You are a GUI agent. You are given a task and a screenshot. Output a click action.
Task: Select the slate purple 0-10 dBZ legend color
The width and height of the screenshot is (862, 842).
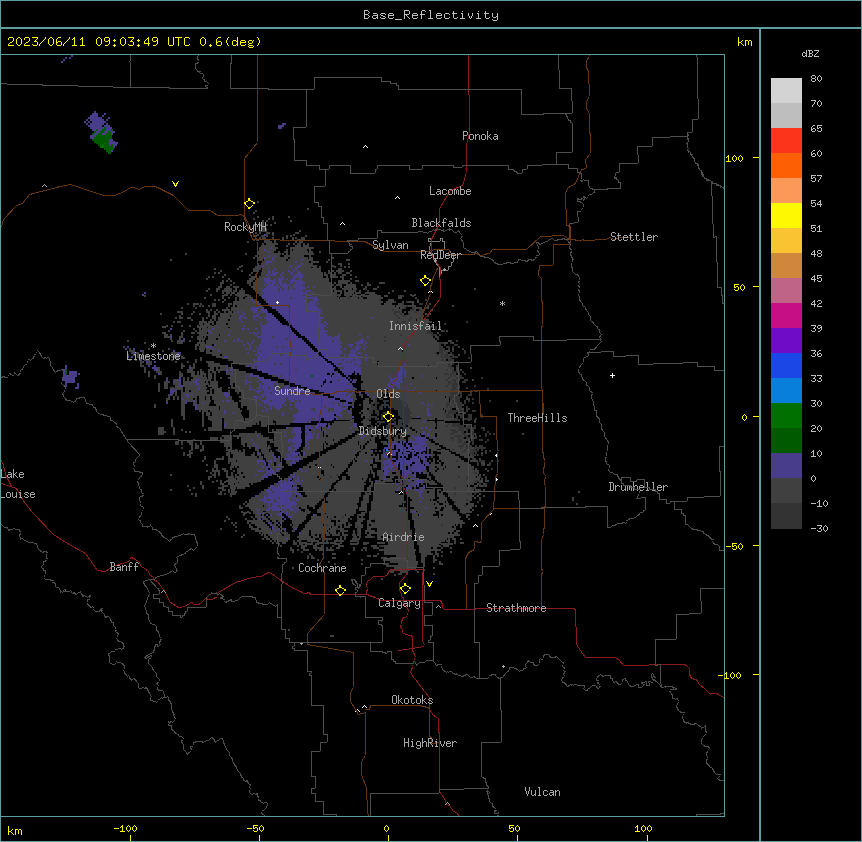(786, 466)
